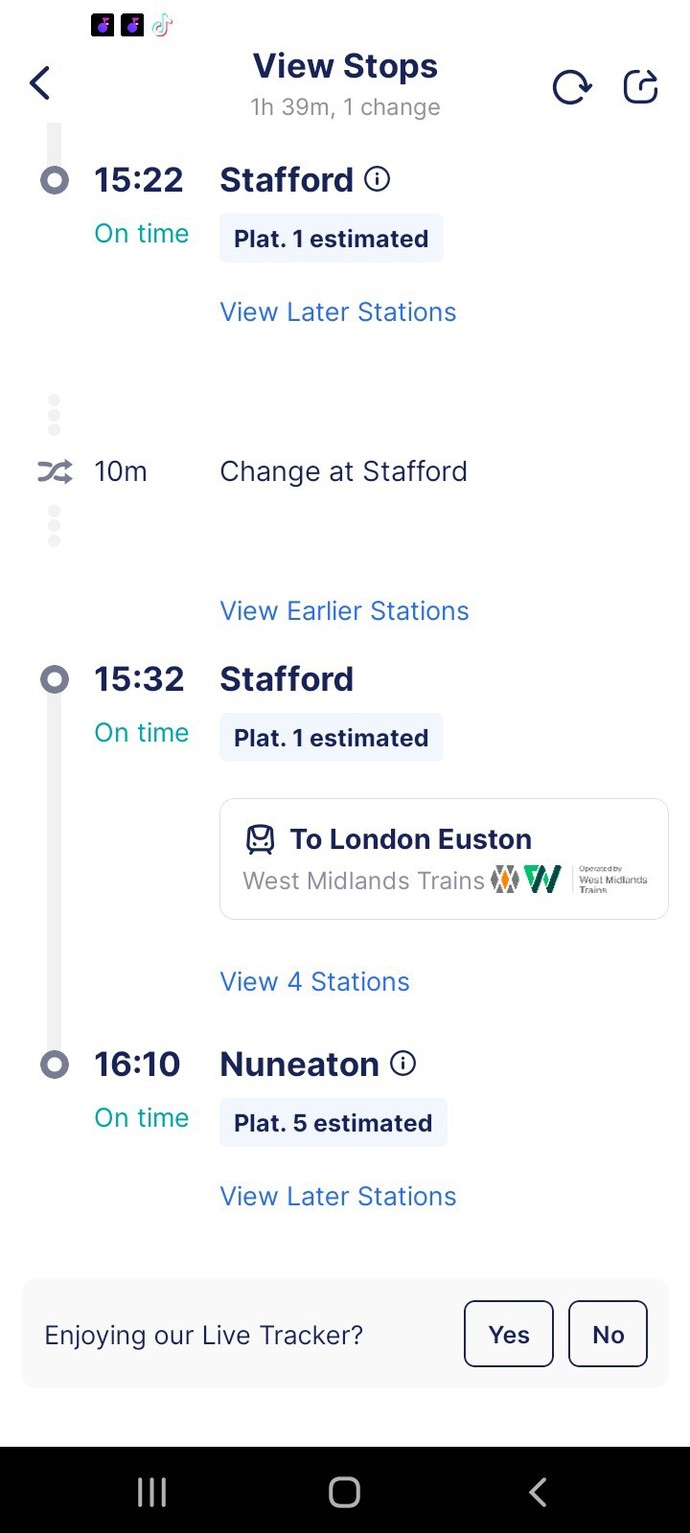Refresh the live journey tracker
The width and height of the screenshot is (690, 1533).
click(572, 87)
